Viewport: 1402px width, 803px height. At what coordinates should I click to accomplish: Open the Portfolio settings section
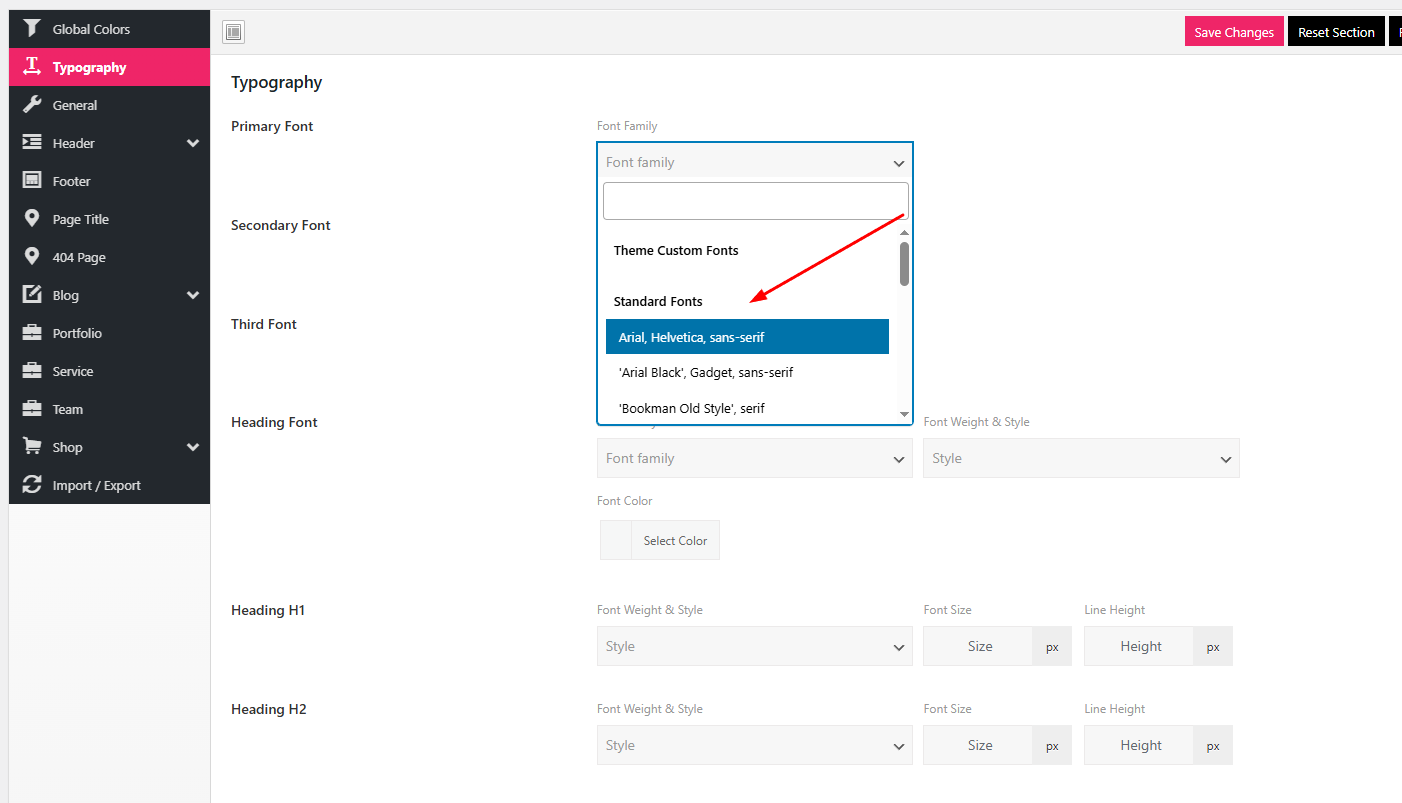(x=109, y=333)
